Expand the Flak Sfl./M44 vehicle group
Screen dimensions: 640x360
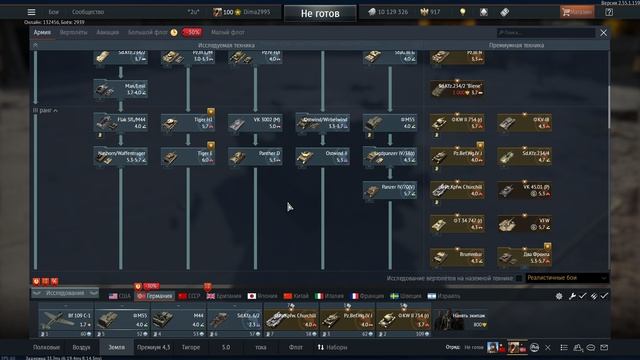click(x=120, y=122)
